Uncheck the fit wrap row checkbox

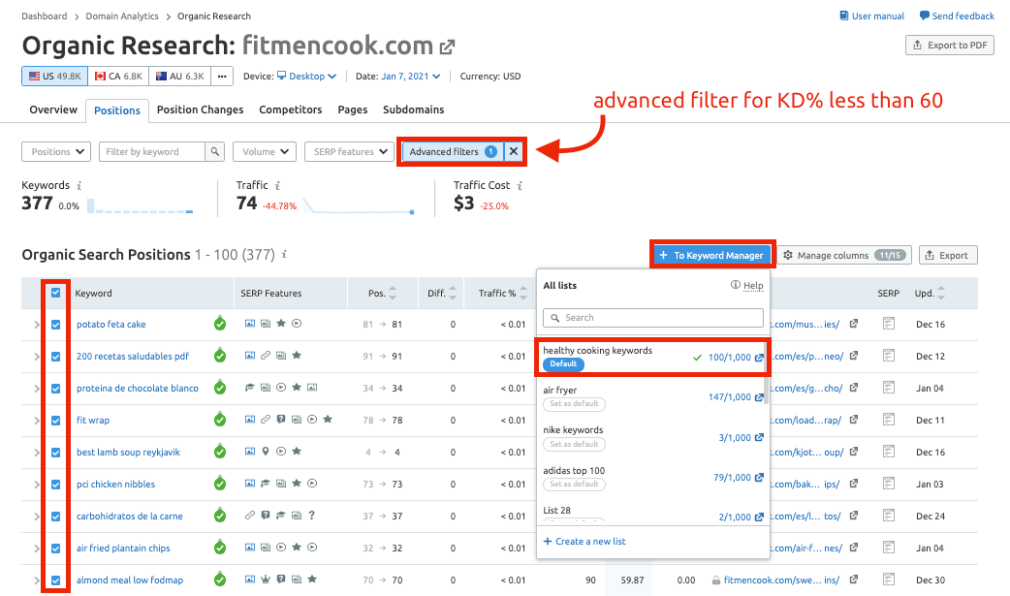[56, 420]
